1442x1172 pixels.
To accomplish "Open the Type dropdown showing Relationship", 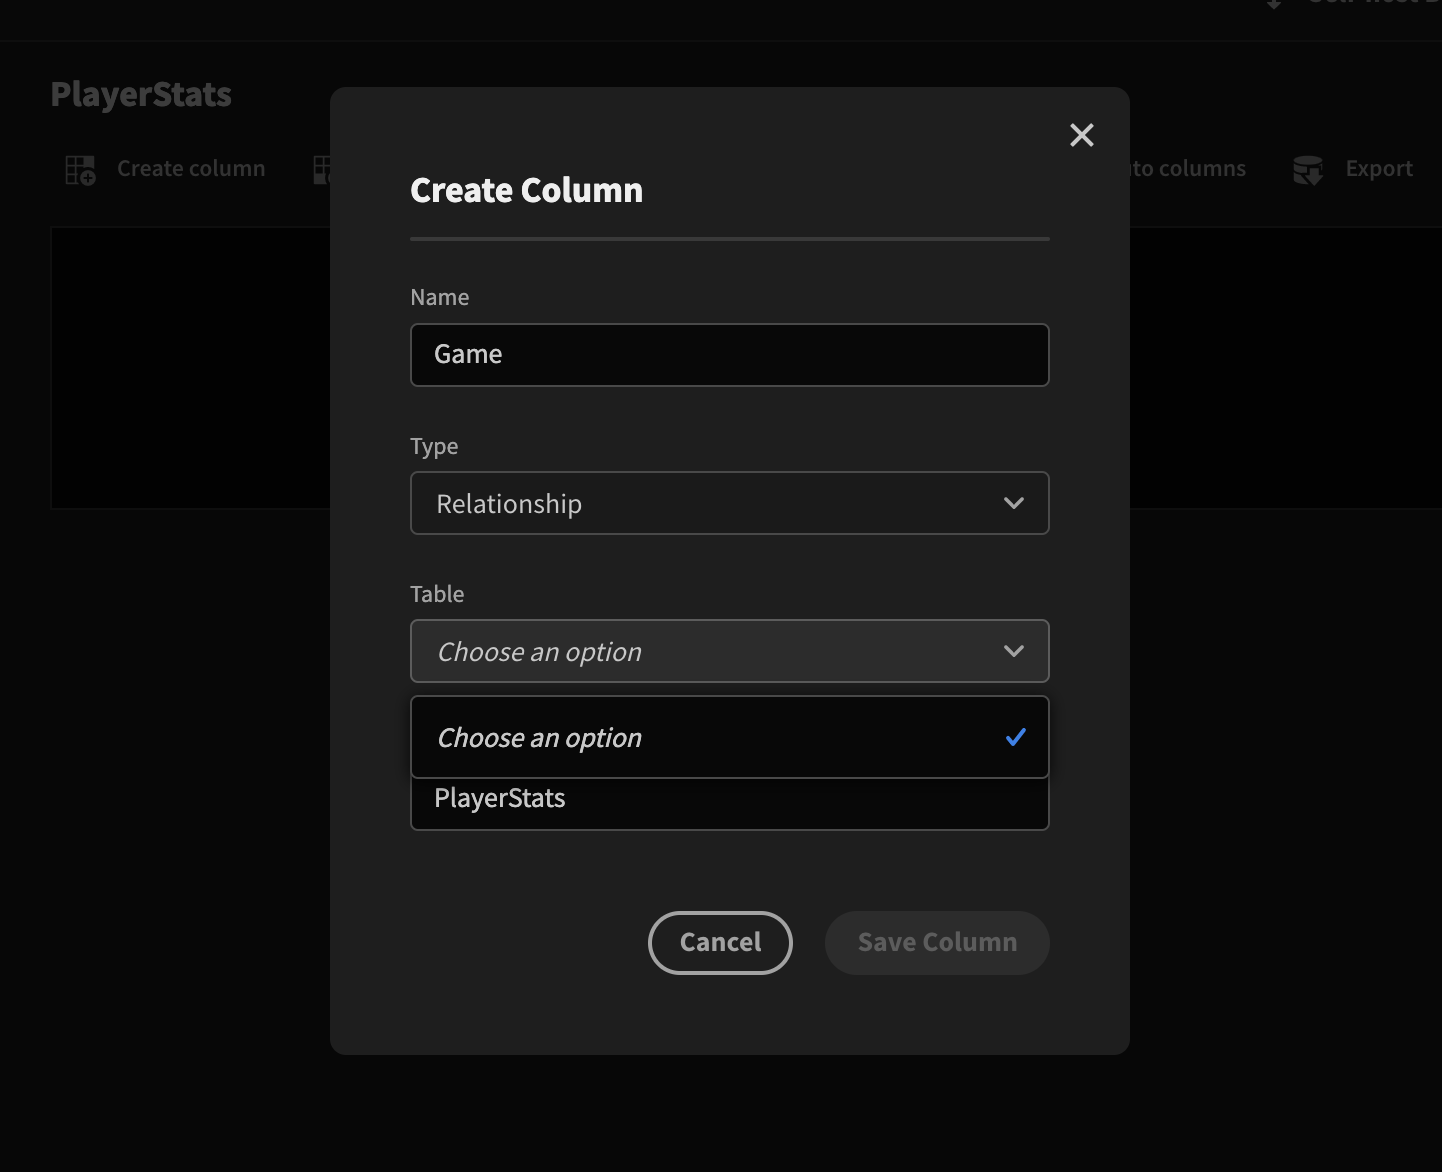I will click(x=729, y=503).
